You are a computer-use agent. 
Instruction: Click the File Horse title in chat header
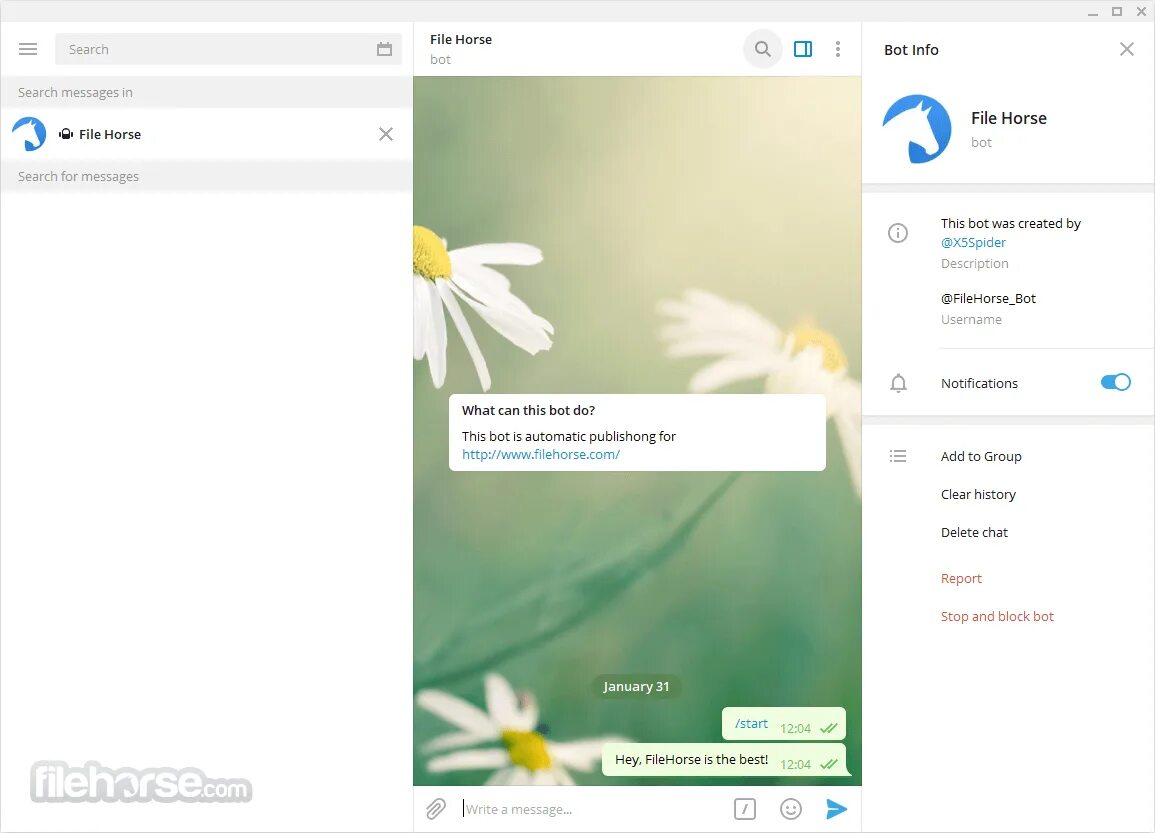click(461, 39)
